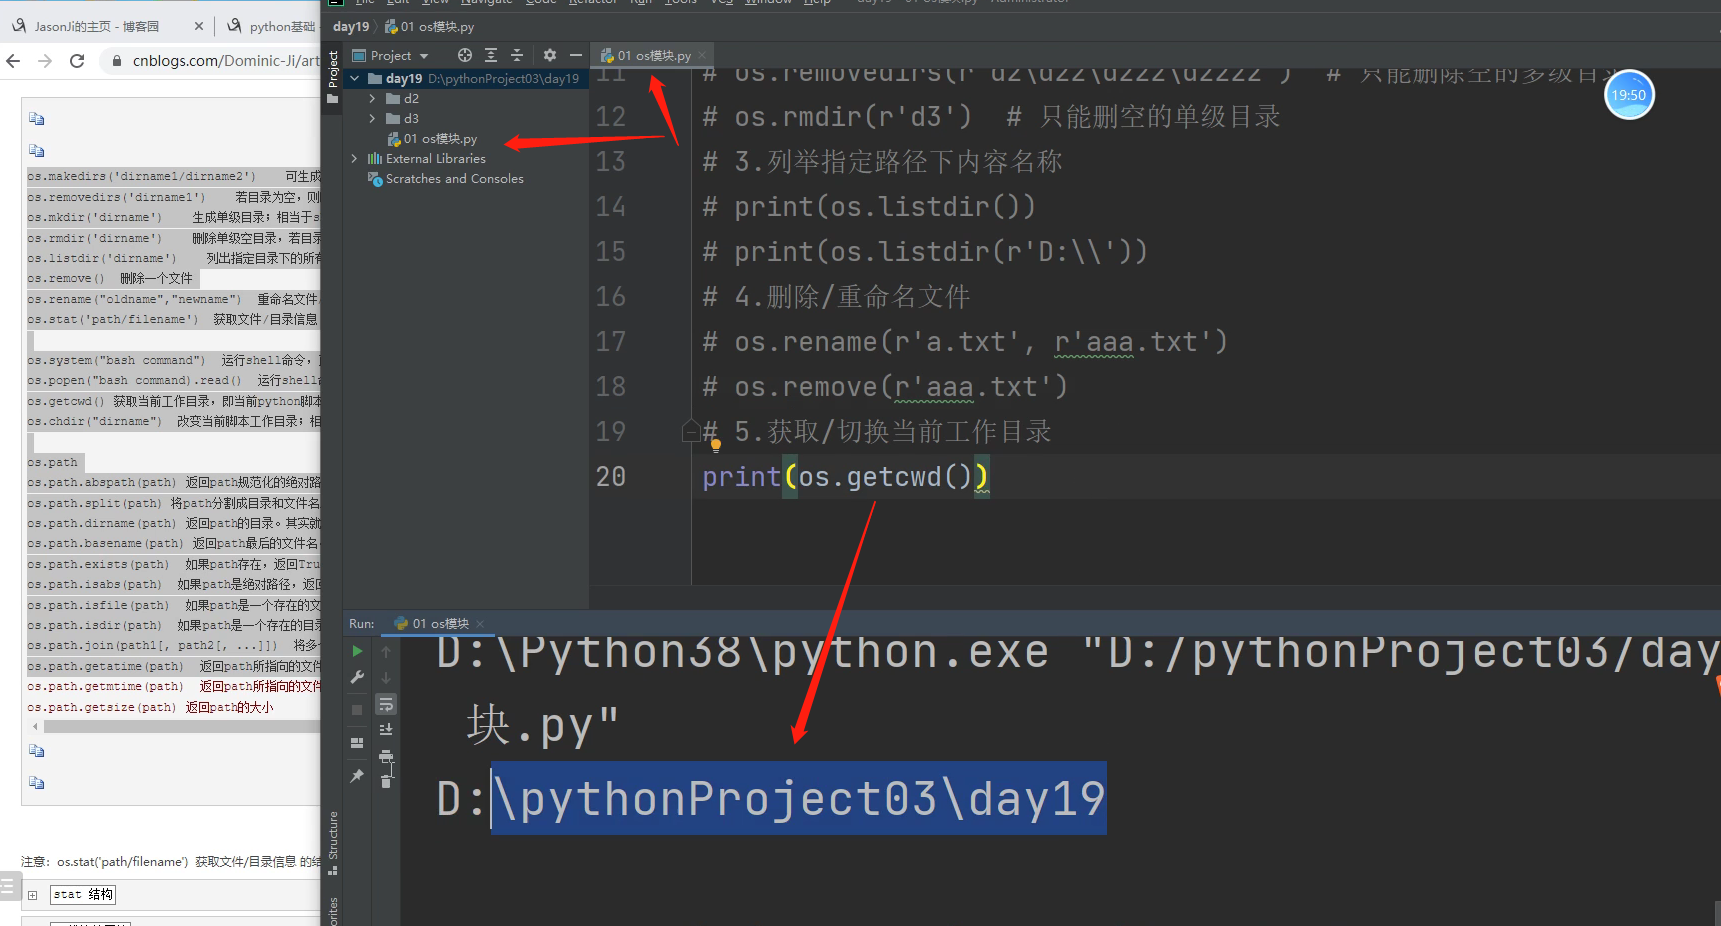Viewport: 1721px width, 926px height.
Task: Click print icon in Run console
Action: 386,756
